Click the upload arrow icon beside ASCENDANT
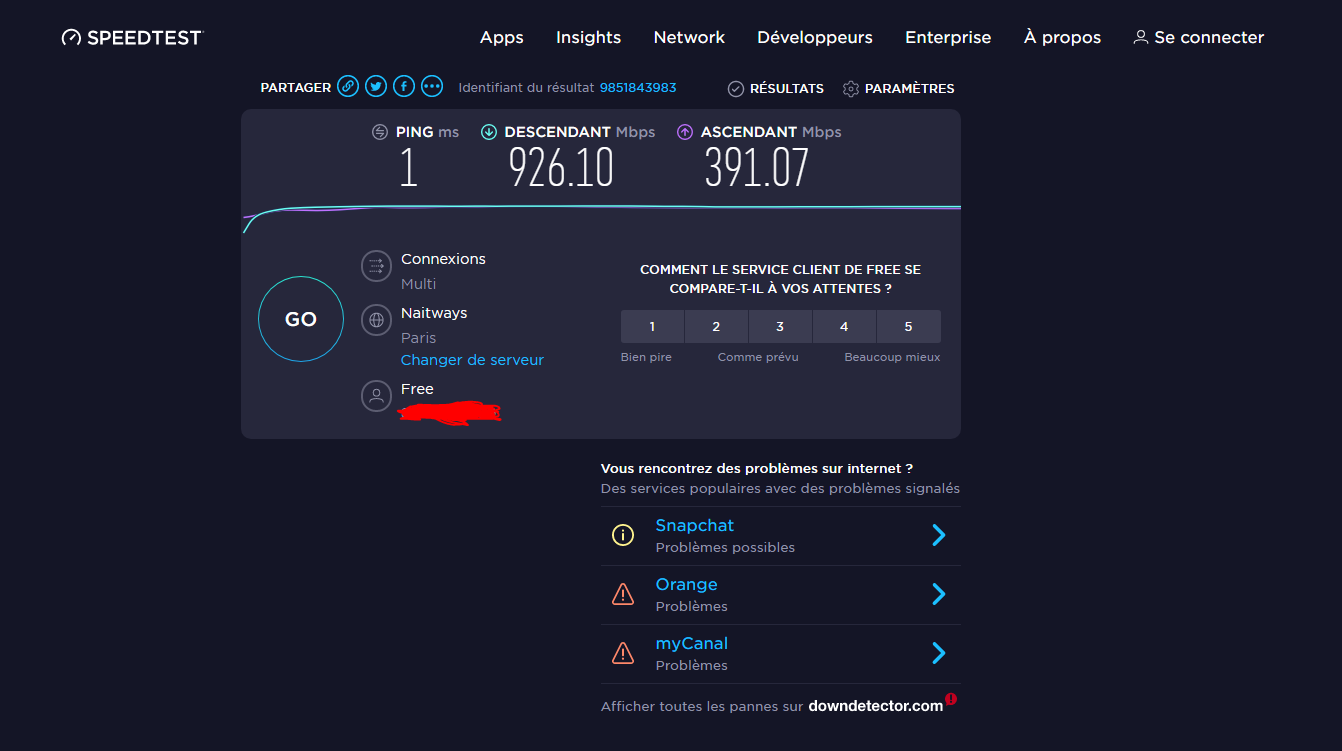Viewport: 1342px width, 751px height. [685, 132]
